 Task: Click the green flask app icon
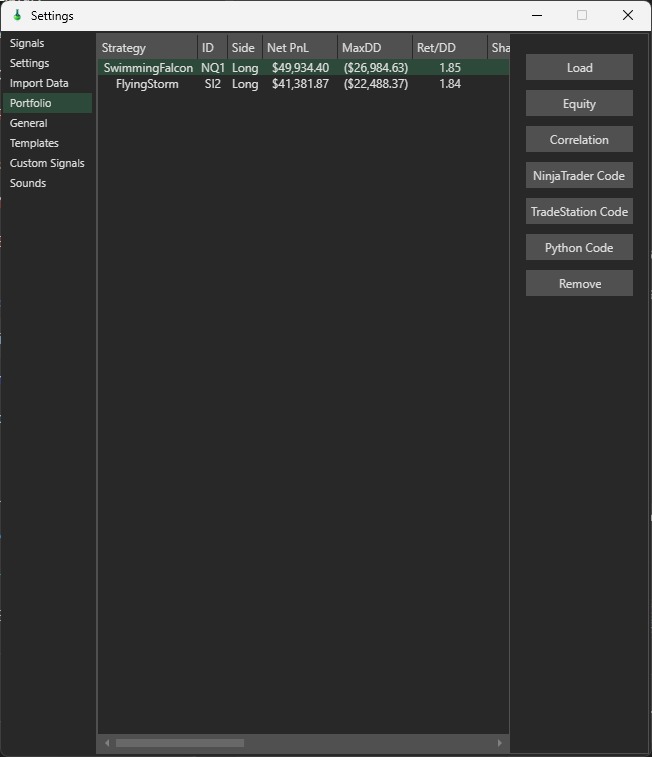tap(17, 15)
